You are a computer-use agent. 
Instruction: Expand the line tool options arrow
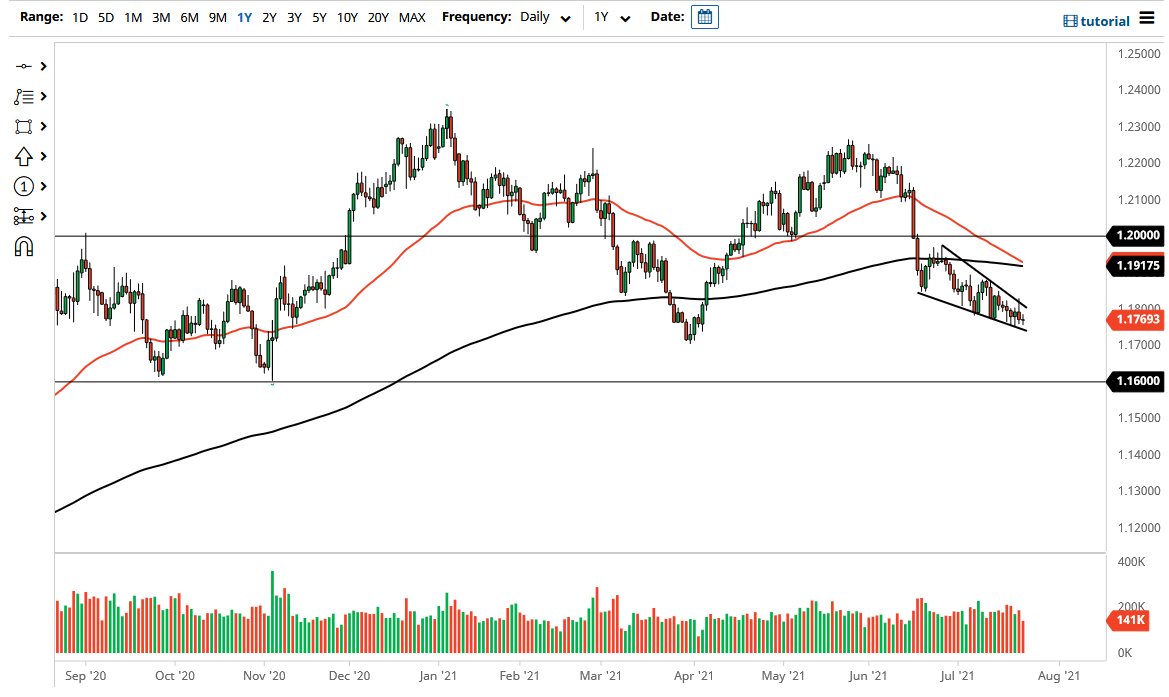[44, 66]
